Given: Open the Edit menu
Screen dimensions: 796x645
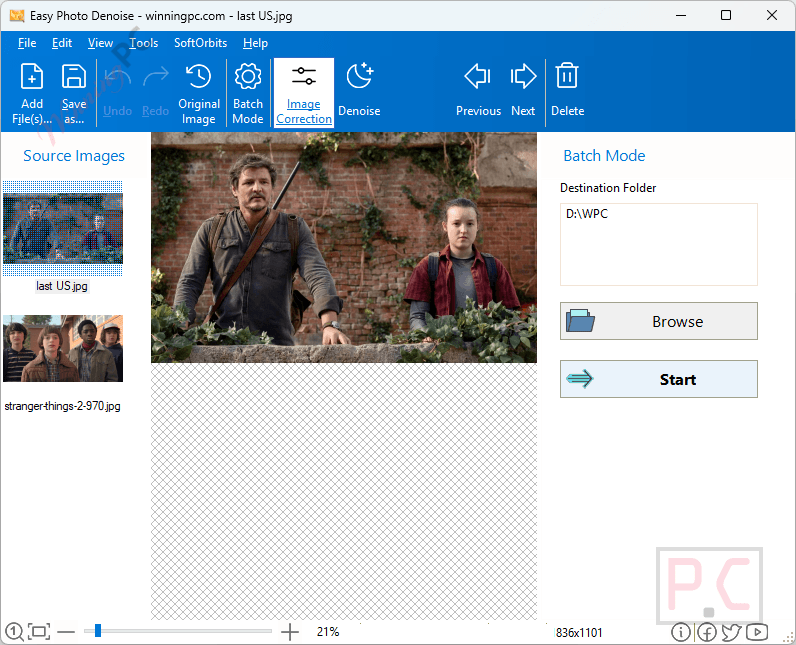Looking at the screenshot, I should click(62, 43).
